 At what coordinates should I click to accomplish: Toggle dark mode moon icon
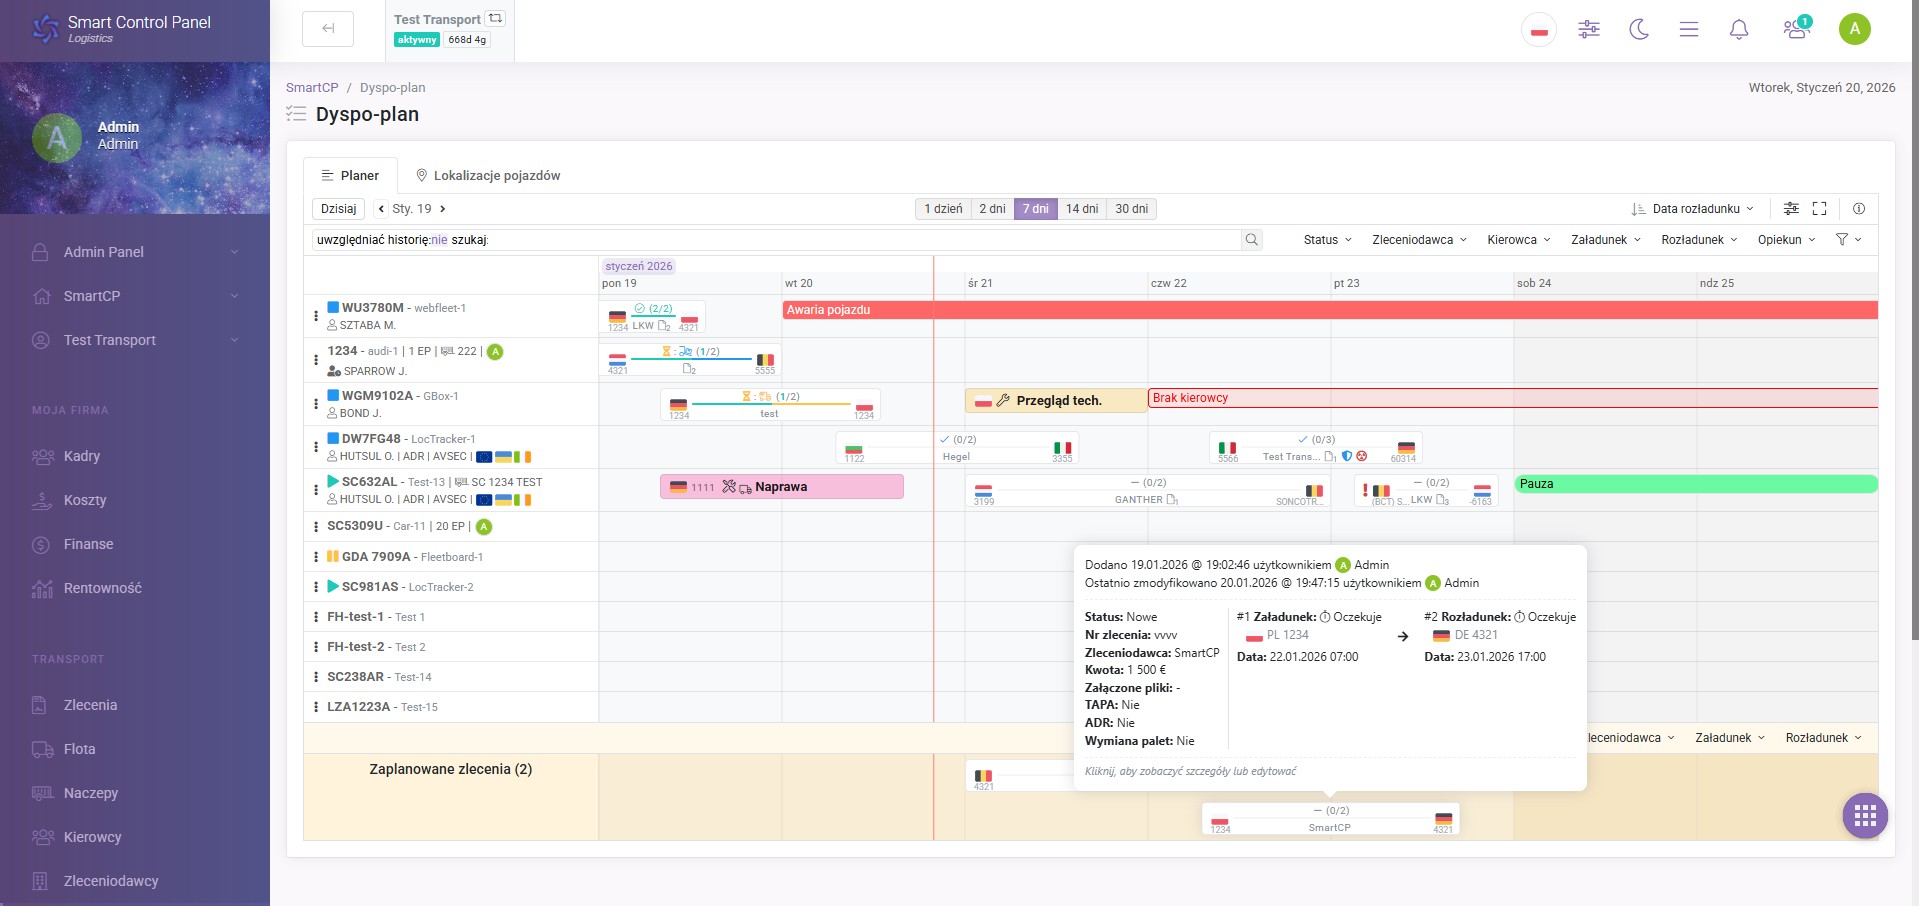tap(1639, 29)
